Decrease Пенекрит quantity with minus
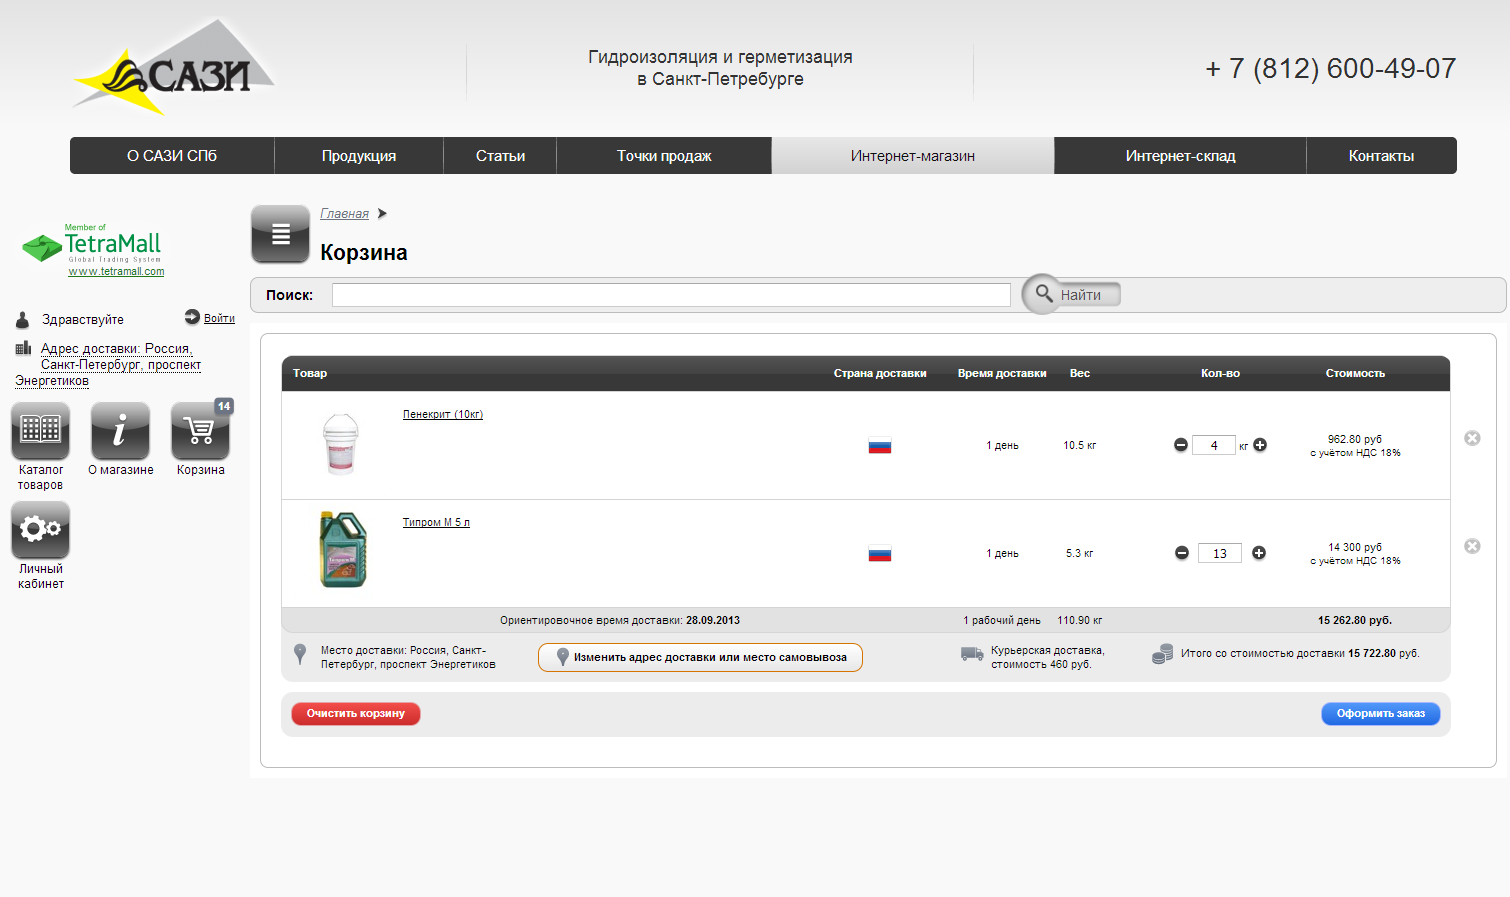The height and width of the screenshot is (897, 1510). pyautogui.click(x=1181, y=445)
